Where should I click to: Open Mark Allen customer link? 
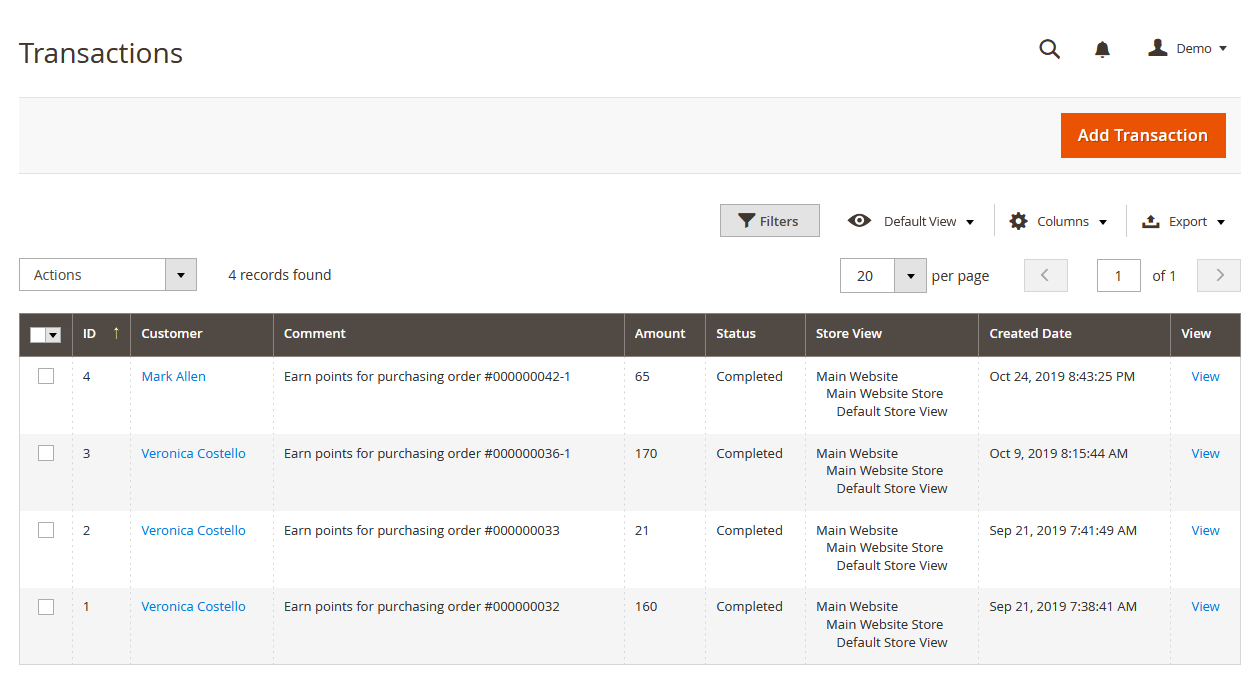tap(173, 376)
